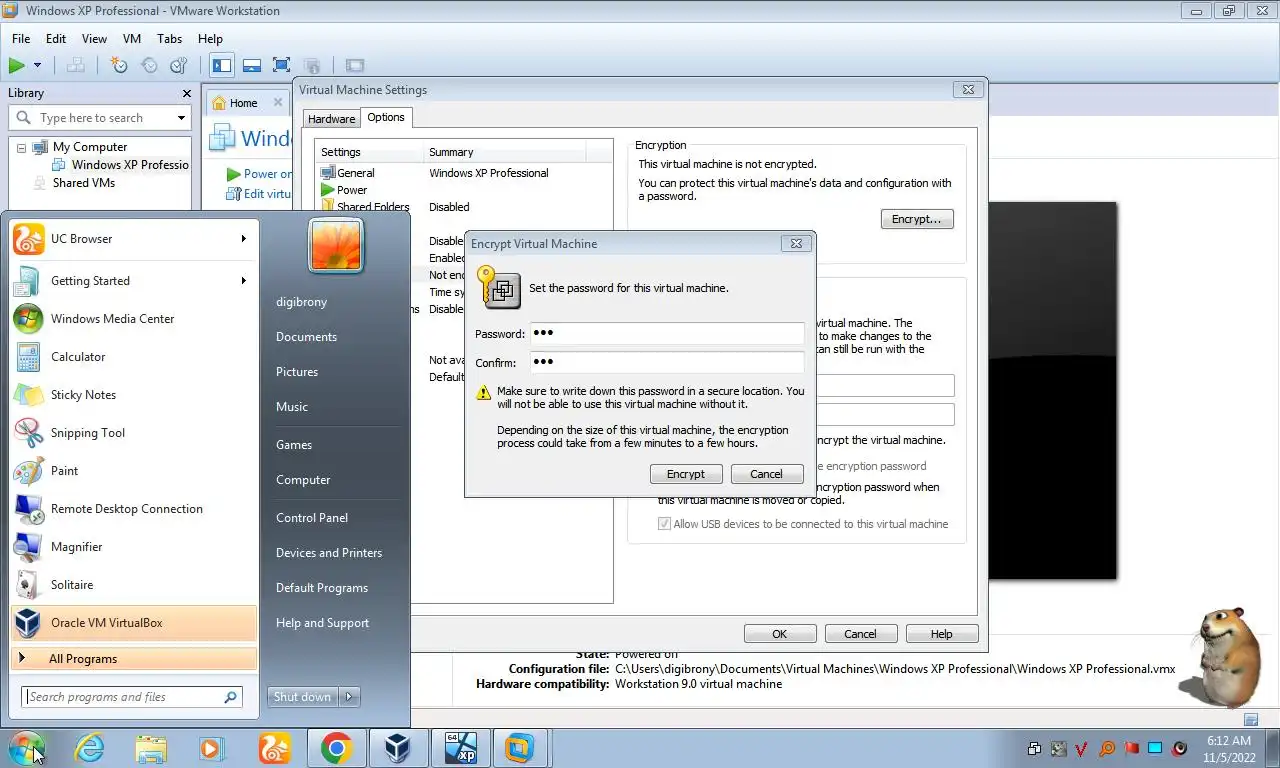Click the Options tab in VM Settings
Viewport: 1280px width, 768px height.
point(386,117)
